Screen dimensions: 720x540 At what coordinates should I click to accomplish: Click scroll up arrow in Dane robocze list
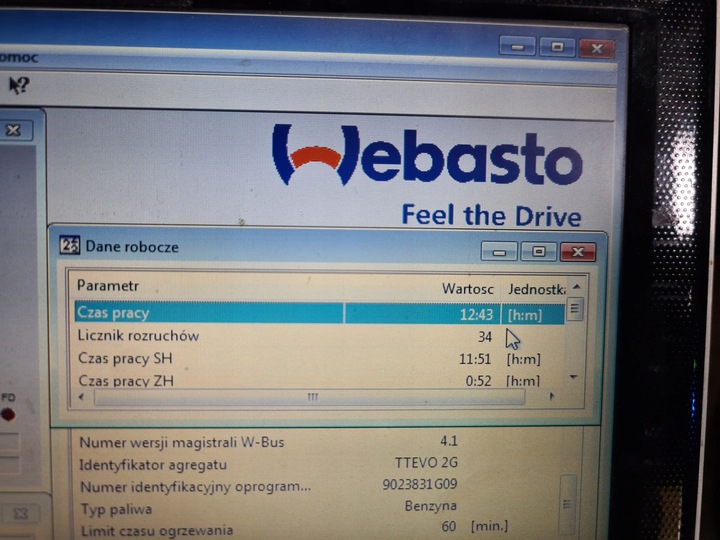[577, 287]
